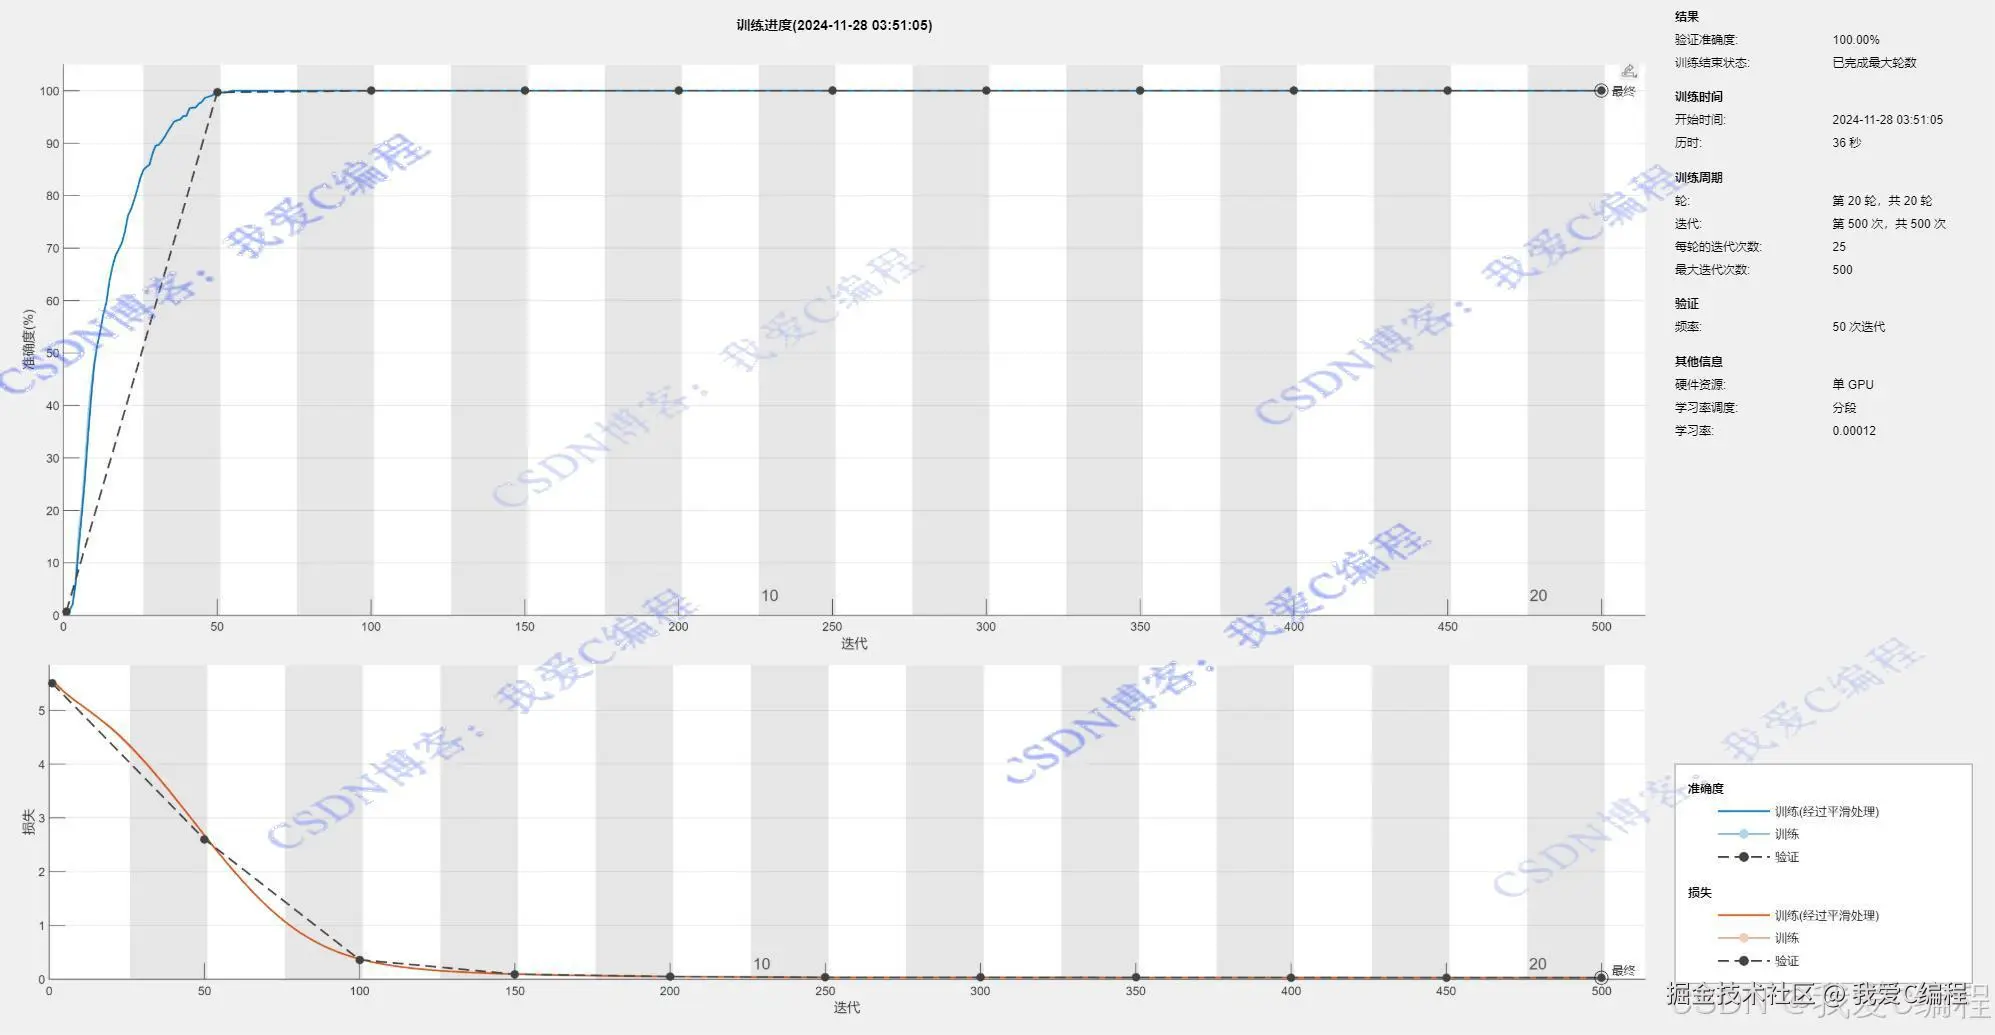Click elapsed time value 36 秒
The image size is (1995, 1035).
[x=1846, y=143]
